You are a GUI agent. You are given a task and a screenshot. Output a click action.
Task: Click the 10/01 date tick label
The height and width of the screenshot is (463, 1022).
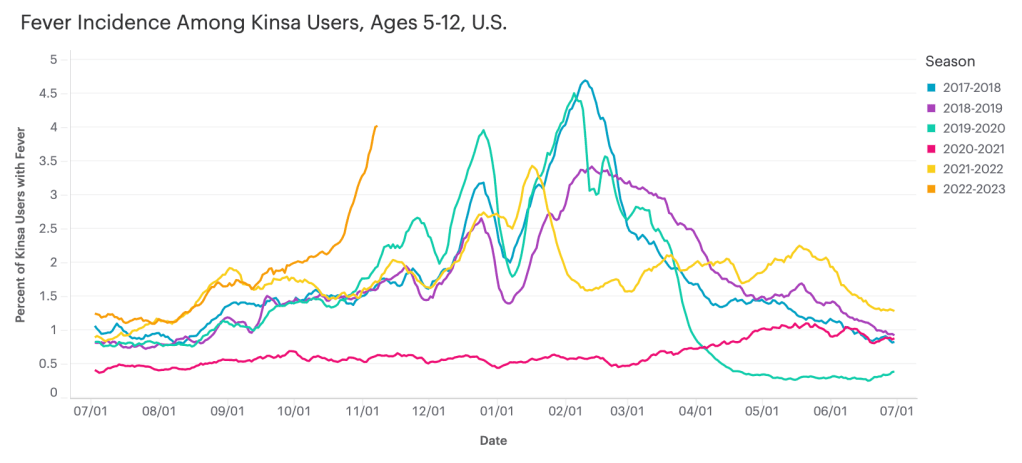pyautogui.click(x=295, y=411)
